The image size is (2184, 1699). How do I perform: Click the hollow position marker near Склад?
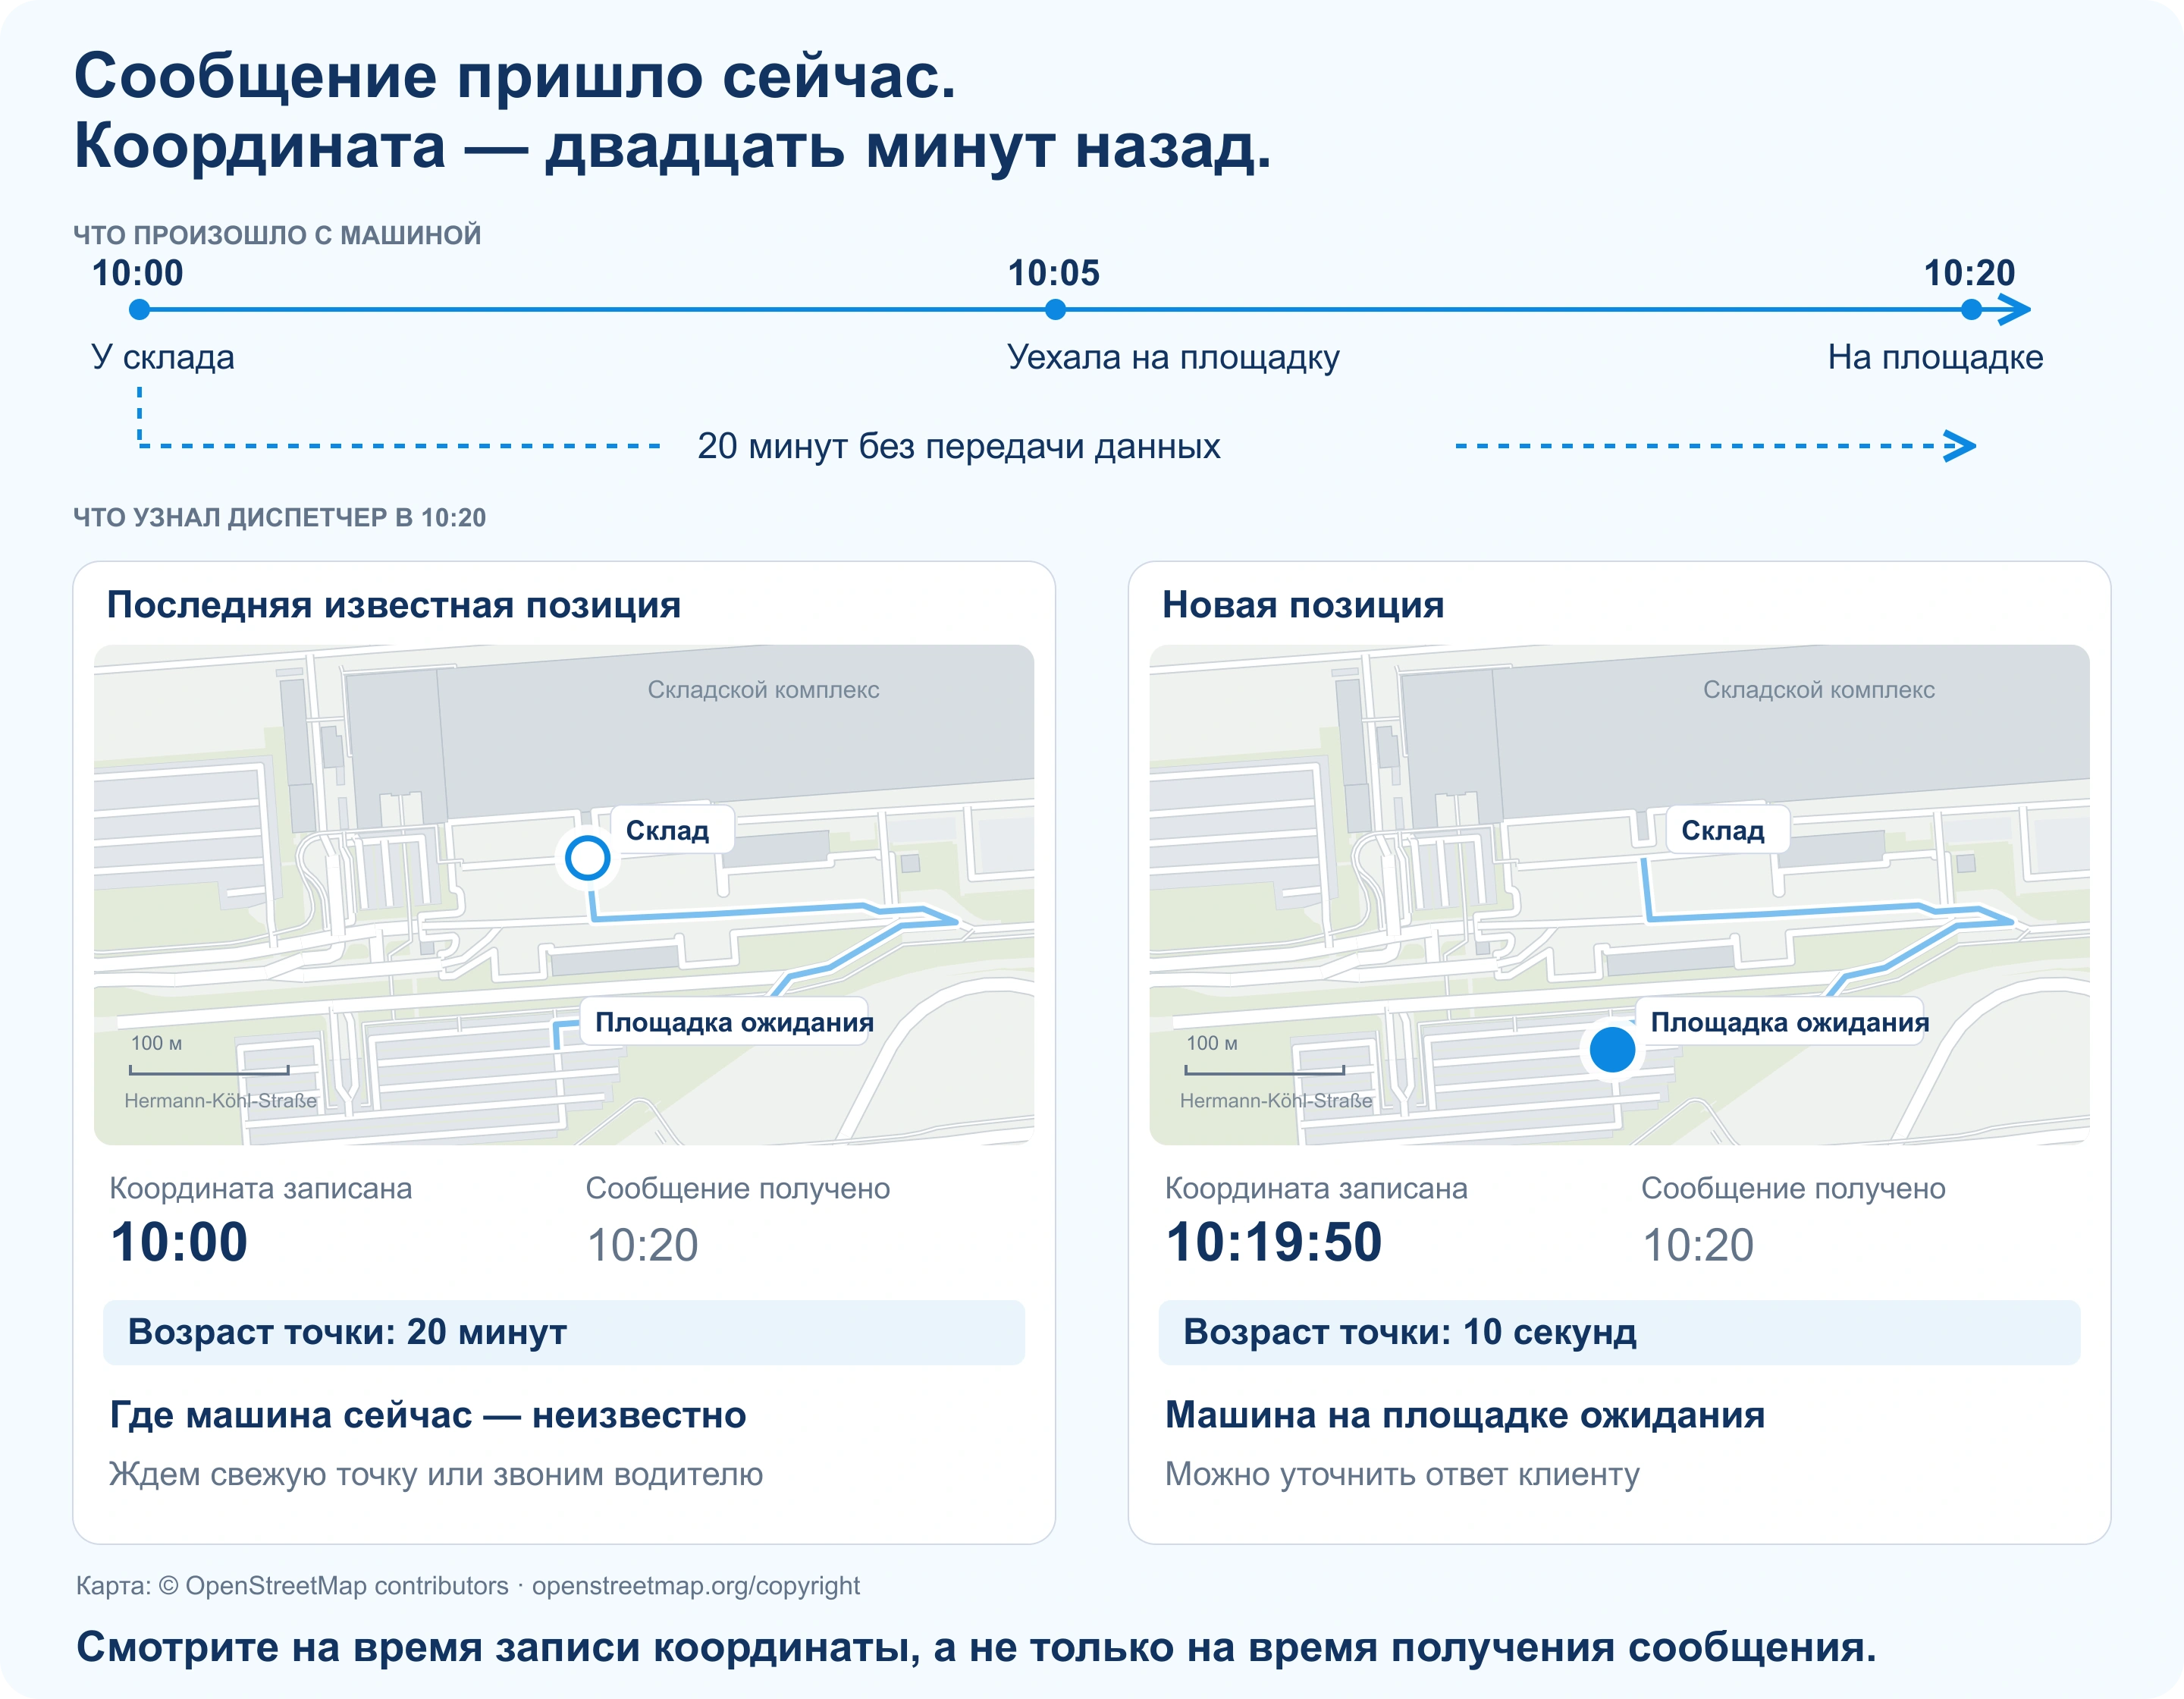coord(587,858)
